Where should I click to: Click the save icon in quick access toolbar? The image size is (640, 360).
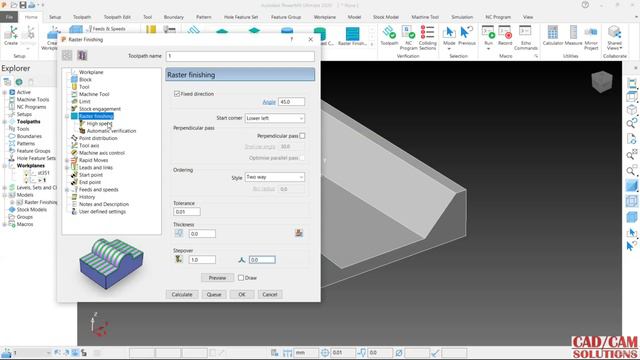point(23,5)
